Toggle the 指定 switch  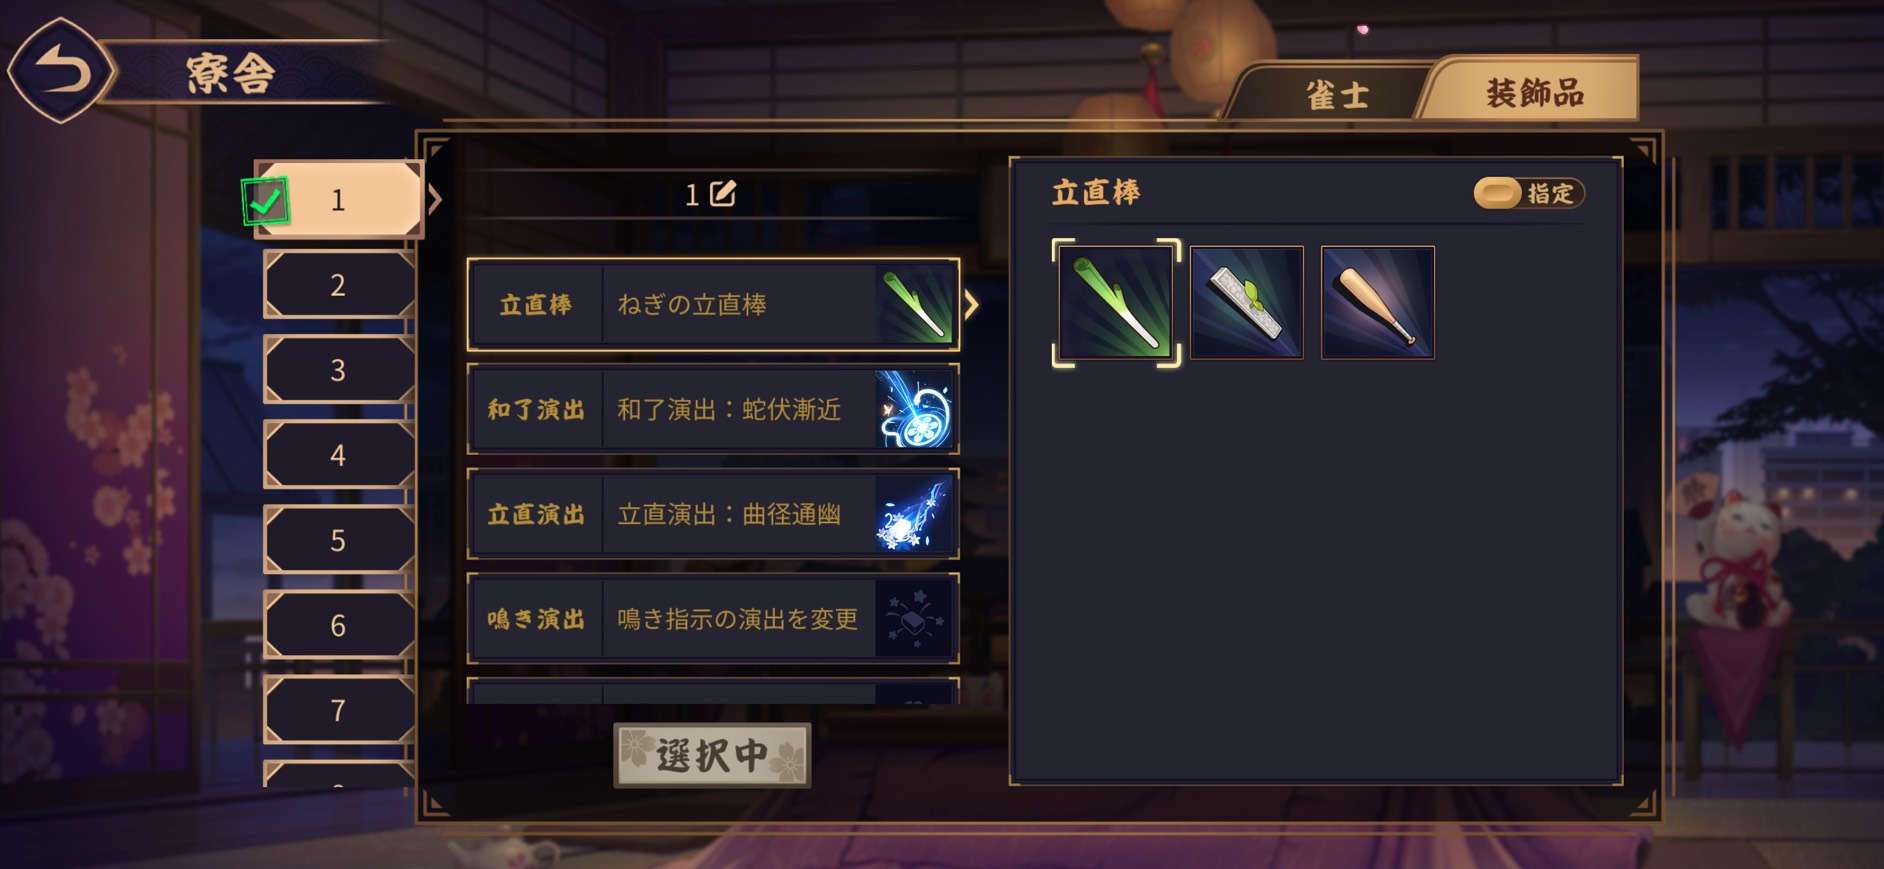click(x=1529, y=193)
